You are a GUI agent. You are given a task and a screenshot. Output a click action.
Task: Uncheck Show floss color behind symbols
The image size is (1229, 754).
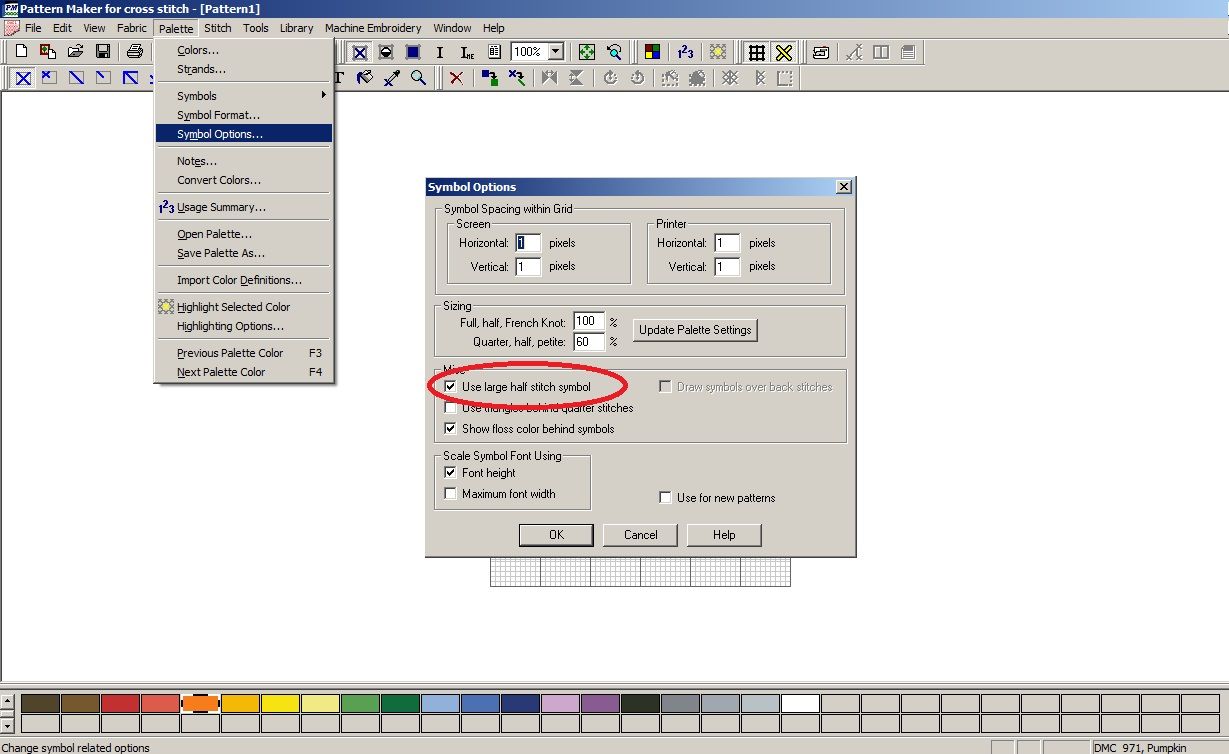(x=451, y=428)
